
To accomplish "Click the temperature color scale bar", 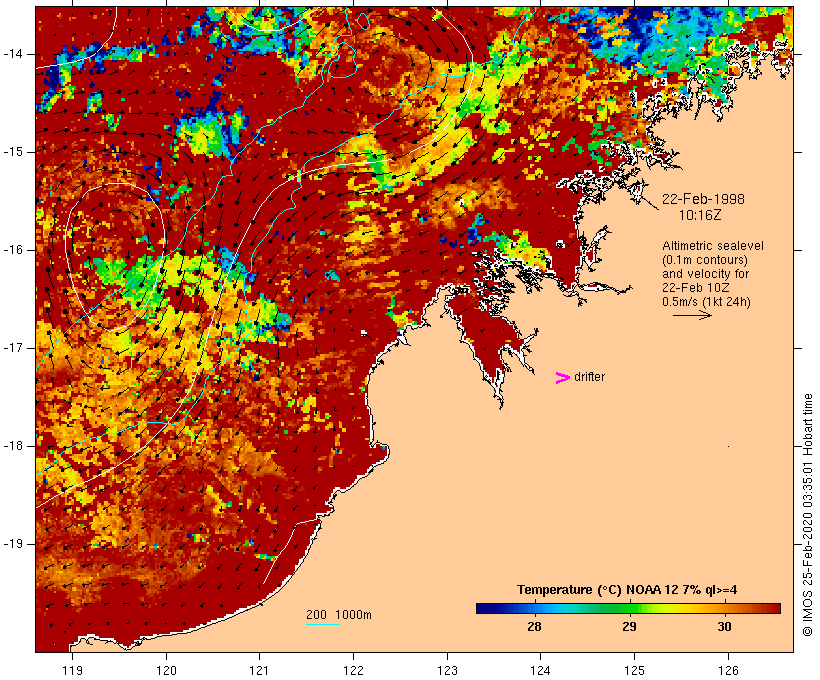I will coord(628,608).
